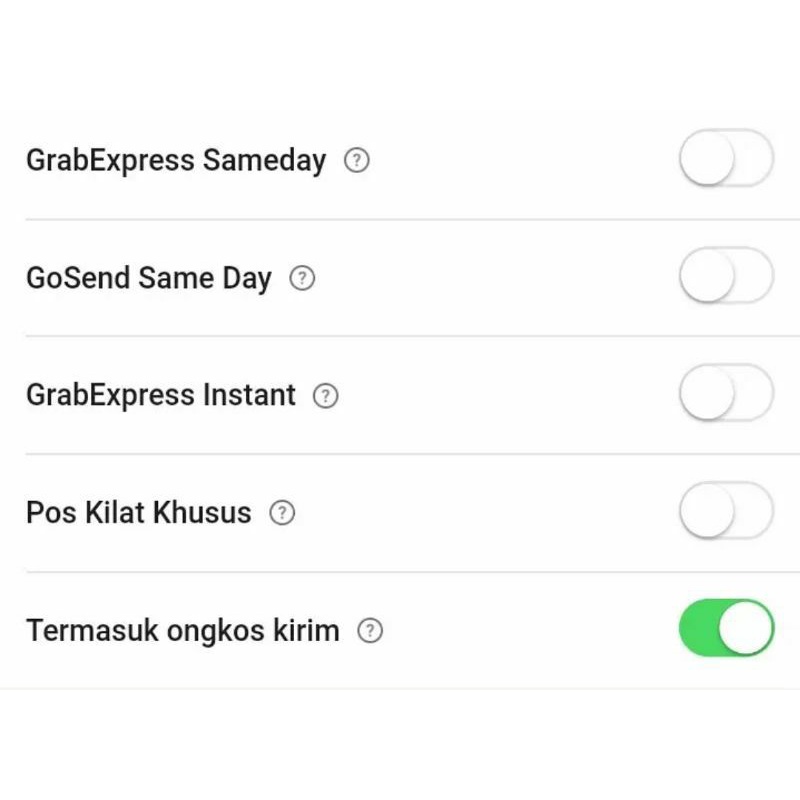This screenshot has width=800, height=800.
Task: View Pos Kilat Khusus help info
Action: [x=283, y=513]
